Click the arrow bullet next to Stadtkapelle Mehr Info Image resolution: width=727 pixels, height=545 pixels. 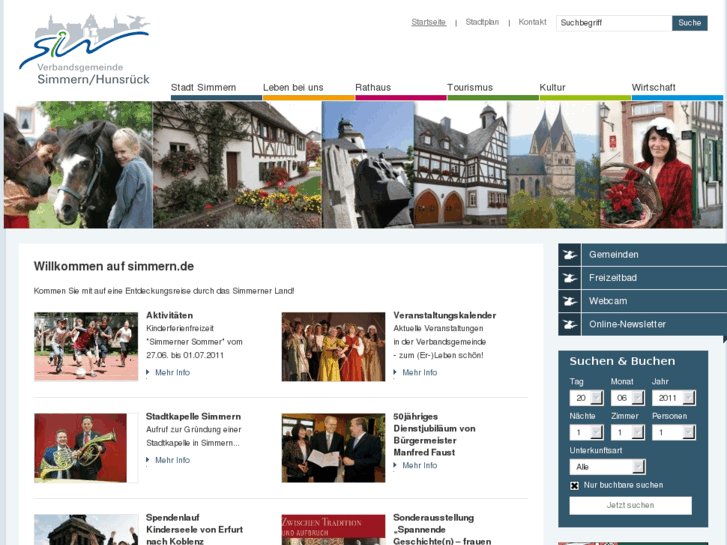click(x=147, y=460)
